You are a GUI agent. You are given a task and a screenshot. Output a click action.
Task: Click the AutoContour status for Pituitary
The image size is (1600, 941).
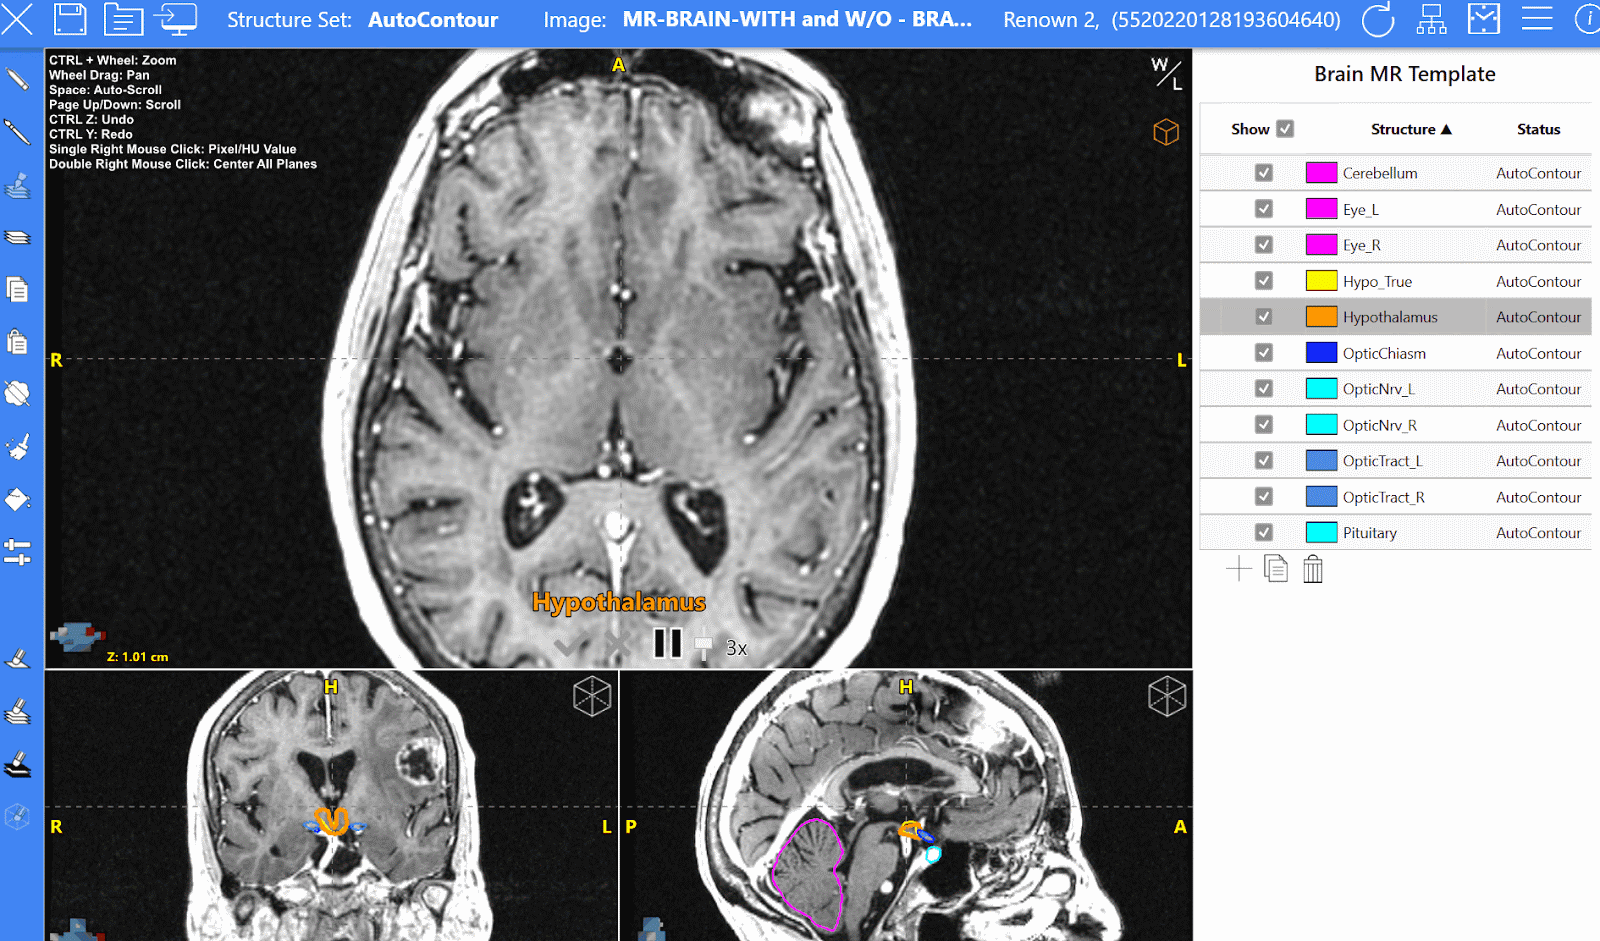coord(1538,533)
